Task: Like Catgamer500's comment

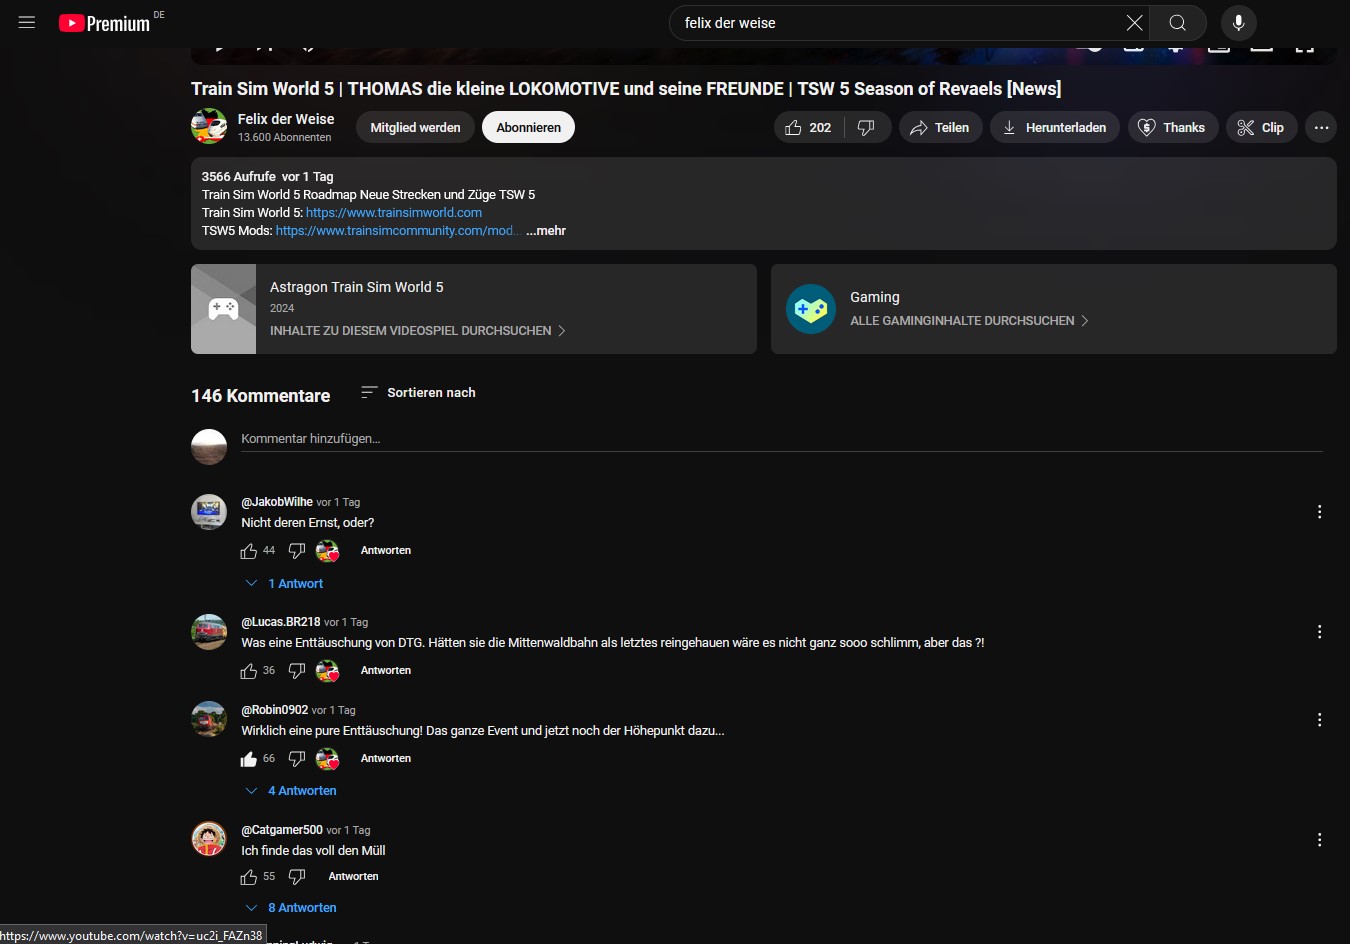Action: coord(249,877)
